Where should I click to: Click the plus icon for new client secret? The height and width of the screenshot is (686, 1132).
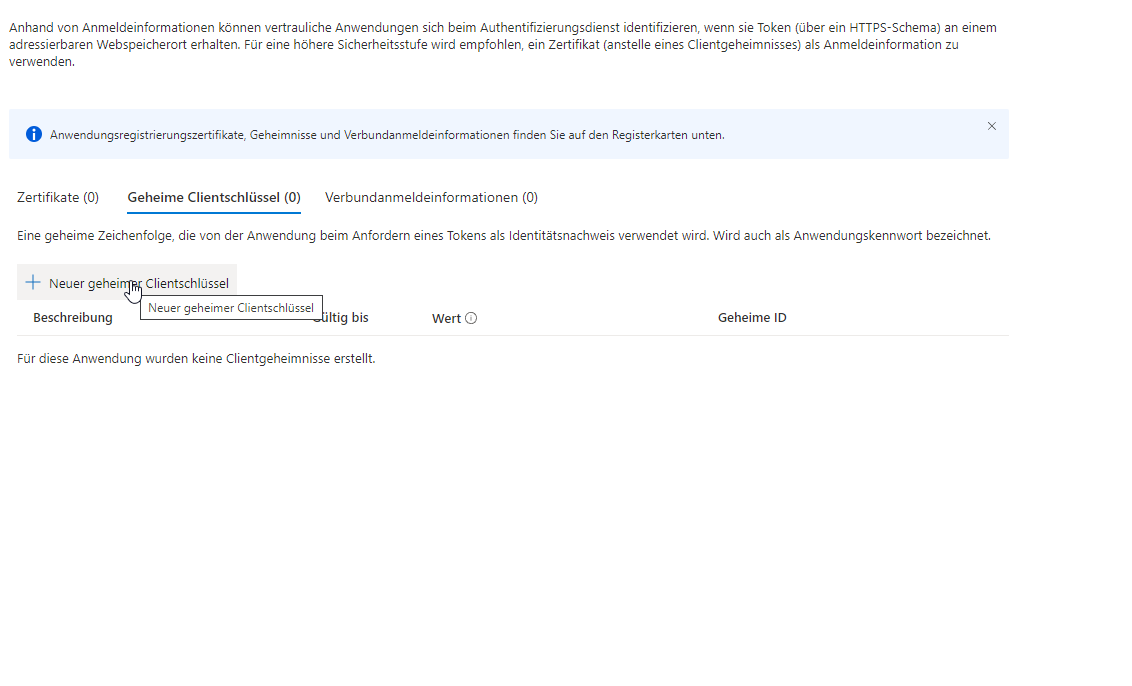pos(33,283)
